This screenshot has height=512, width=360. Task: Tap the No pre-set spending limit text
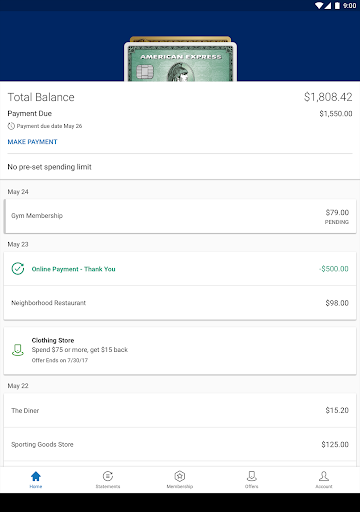pyautogui.click(x=49, y=167)
